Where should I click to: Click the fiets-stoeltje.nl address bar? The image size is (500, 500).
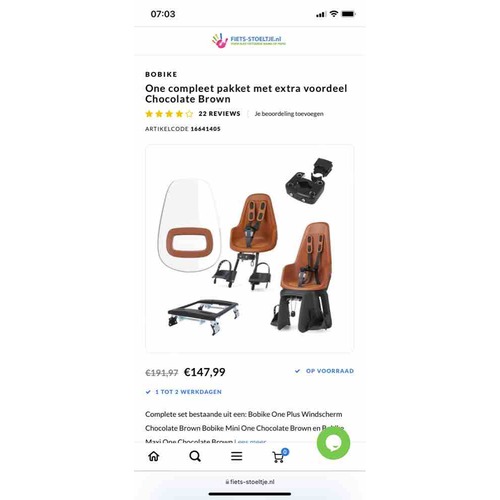[x=250, y=482]
